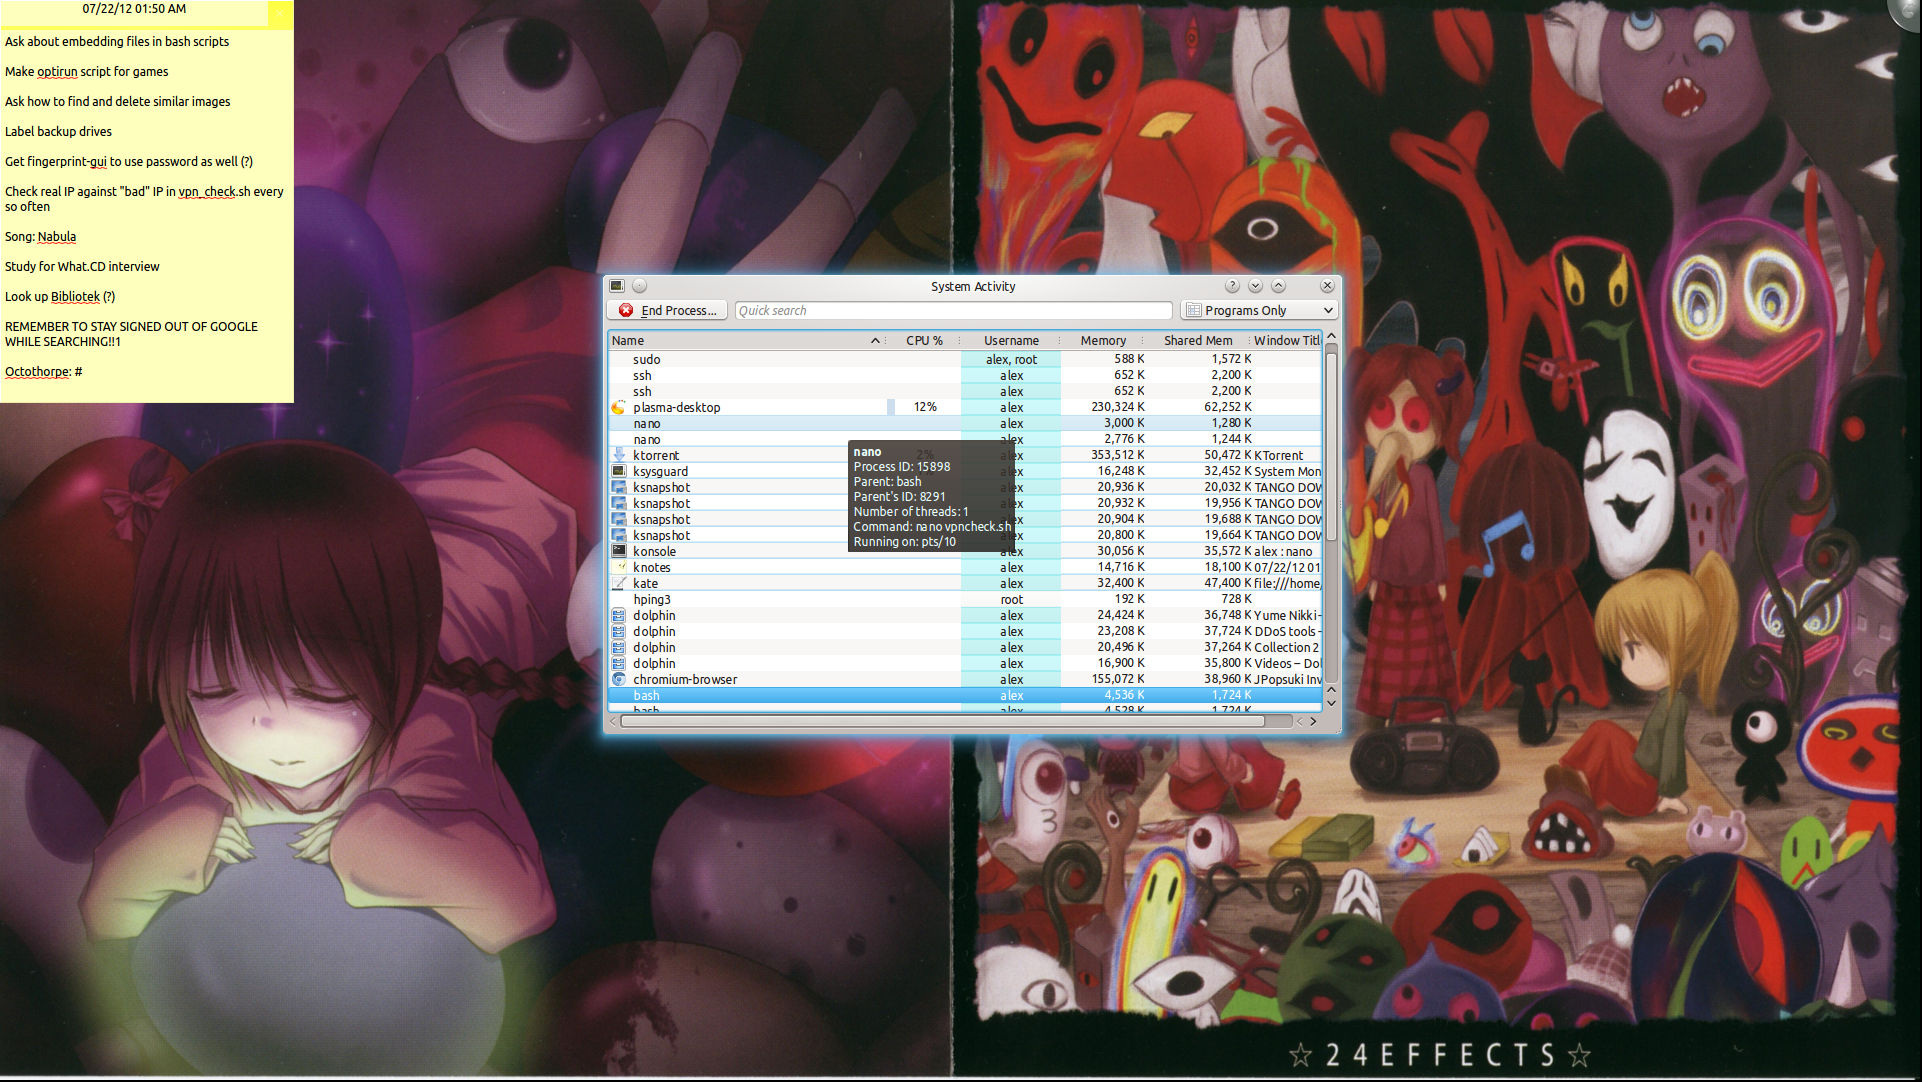Open the titlebar help button
This screenshot has width=1922, height=1082.
pyautogui.click(x=1232, y=286)
